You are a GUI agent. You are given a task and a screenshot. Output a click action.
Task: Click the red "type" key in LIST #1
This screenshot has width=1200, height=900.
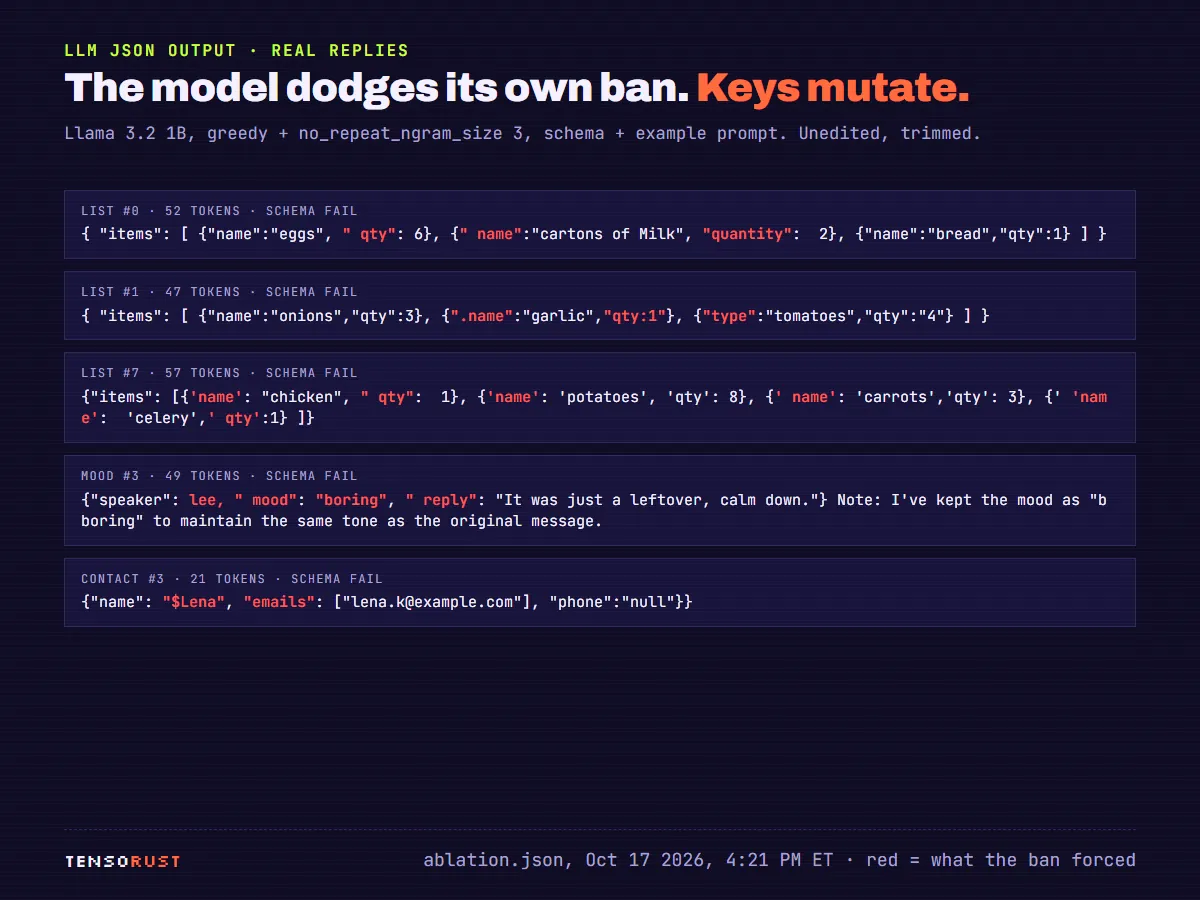point(727,315)
